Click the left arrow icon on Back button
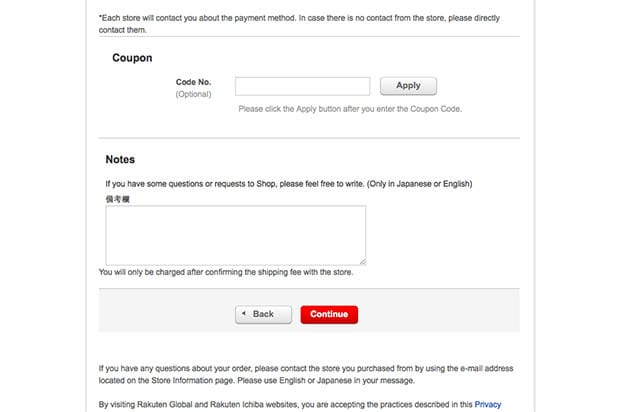Screen dimensions: 640x412 (245, 314)
